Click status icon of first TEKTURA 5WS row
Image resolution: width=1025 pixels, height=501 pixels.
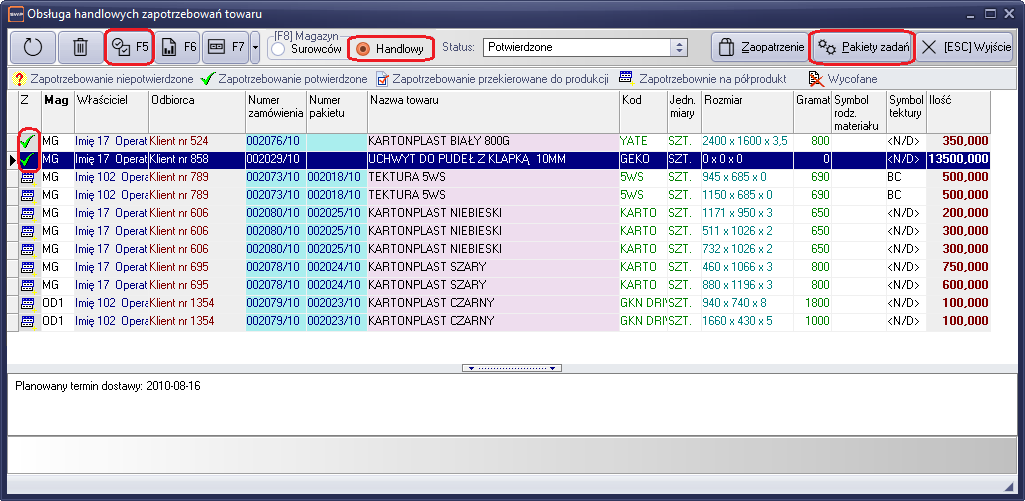pyautogui.click(x=27, y=177)
